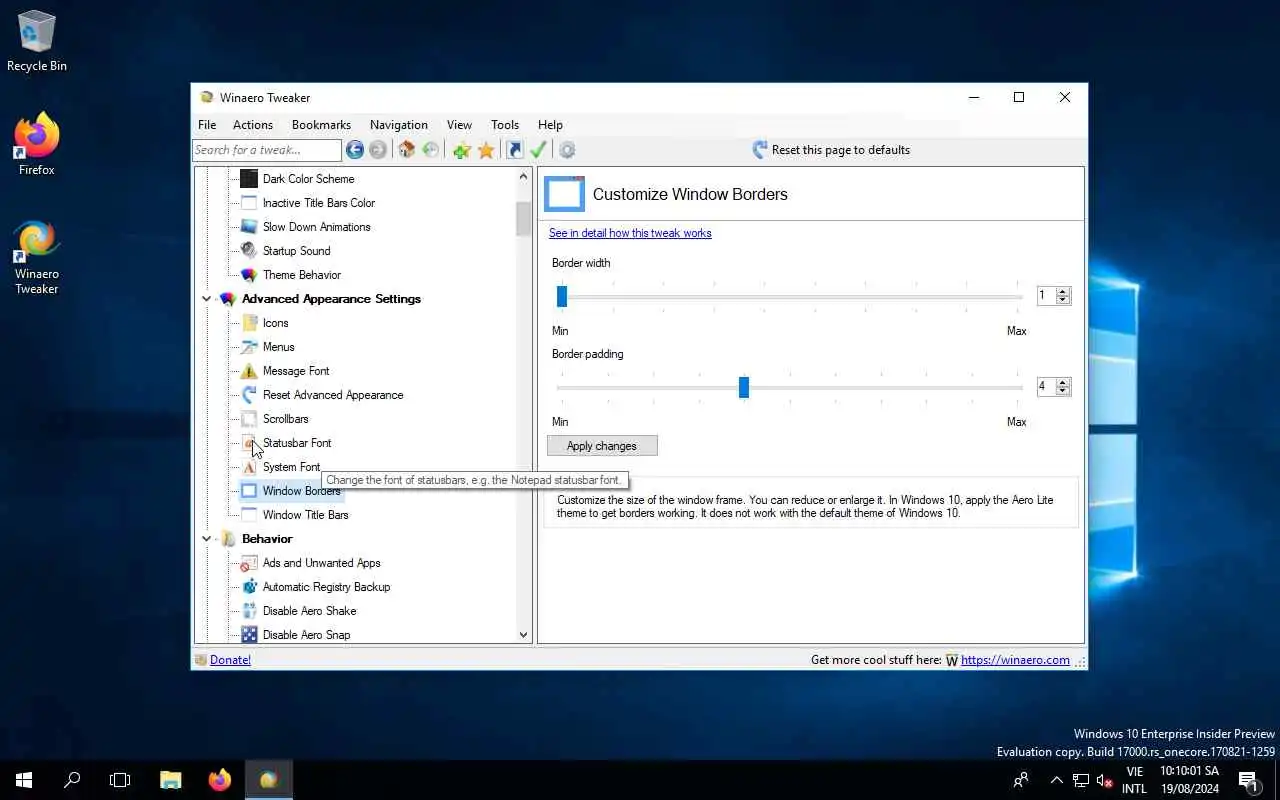Click the Scrollbars item icon
Viewport: 1280px width, 800px height.
click(x=249, y=419)
